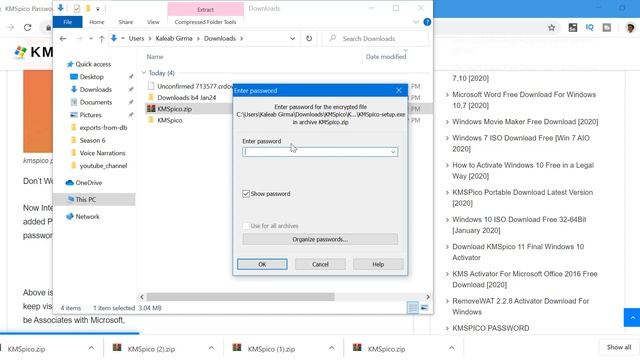This screenshot has height=360, width=640.
Task: Switch to the Home ribbon tab
Action: click(x=97, y=22)
